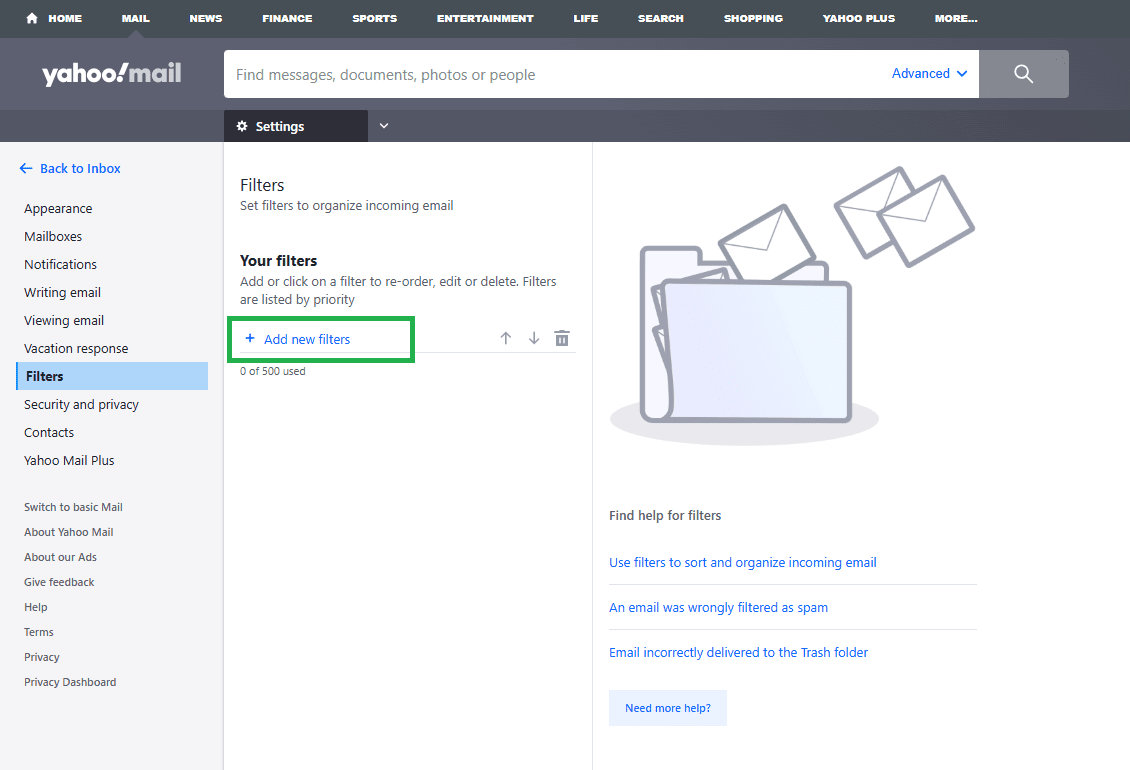This screenshot has width=1130, height=770.
Task: Click Add new filters
Action: point(307,339)
